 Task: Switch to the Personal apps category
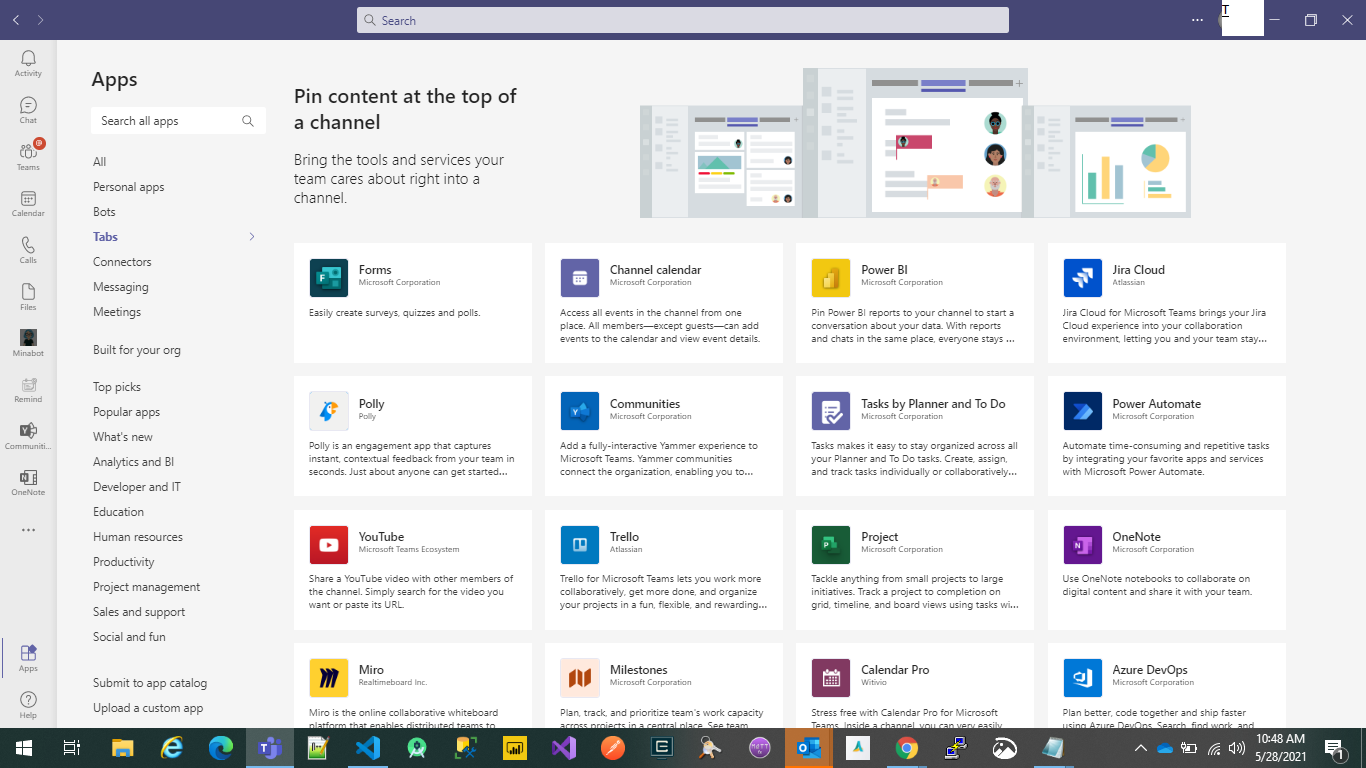pos(128,186)
